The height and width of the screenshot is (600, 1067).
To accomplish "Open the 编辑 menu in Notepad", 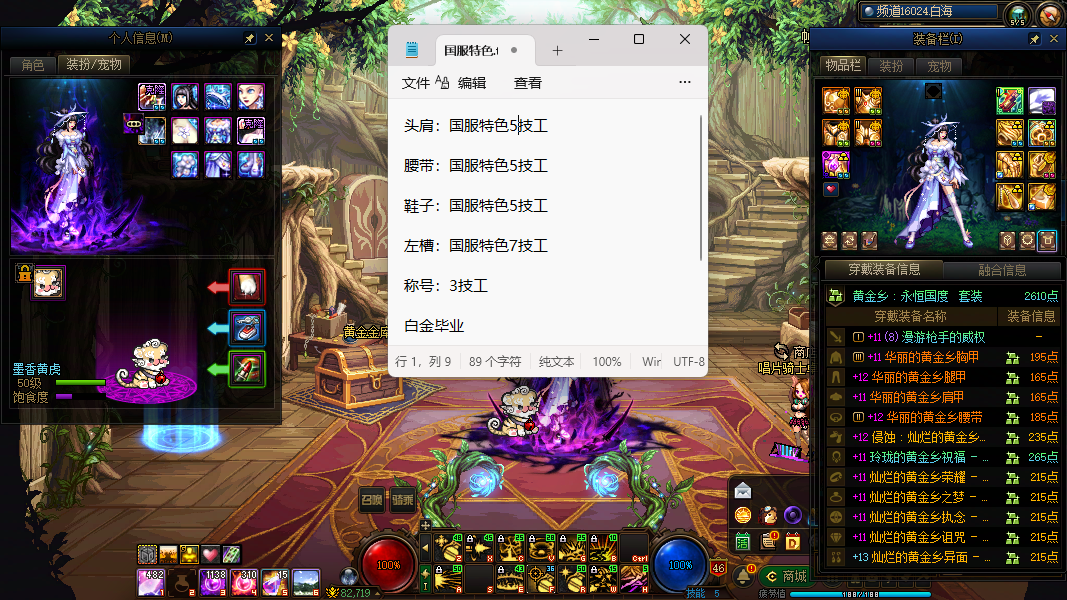I will (472, 83).
